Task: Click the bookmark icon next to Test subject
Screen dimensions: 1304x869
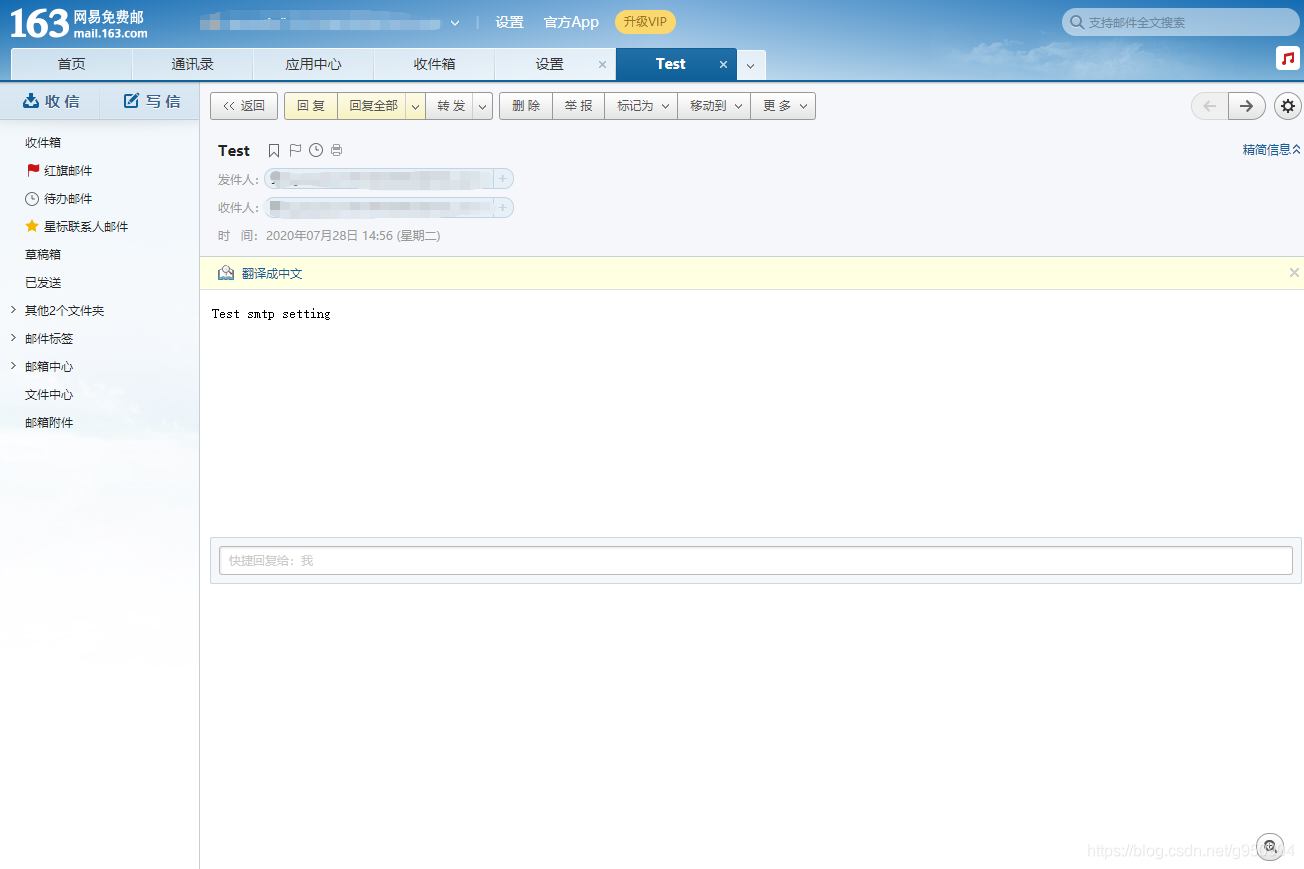Action: (x=274, y=151)
